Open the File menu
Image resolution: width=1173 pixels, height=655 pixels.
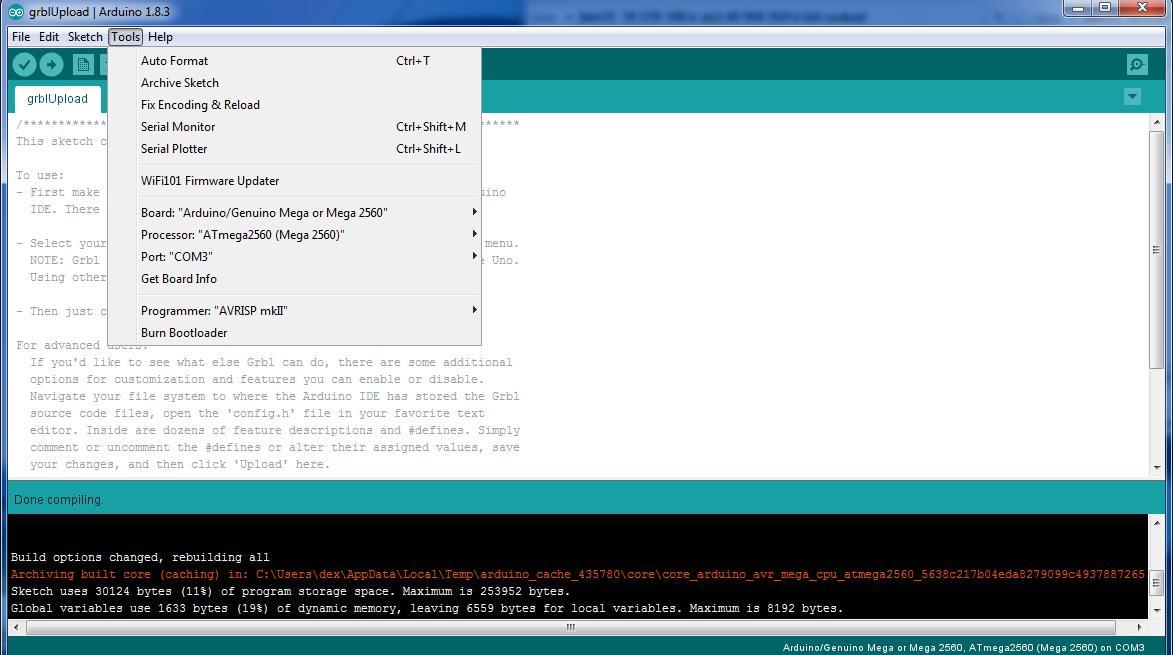[21, 37]
